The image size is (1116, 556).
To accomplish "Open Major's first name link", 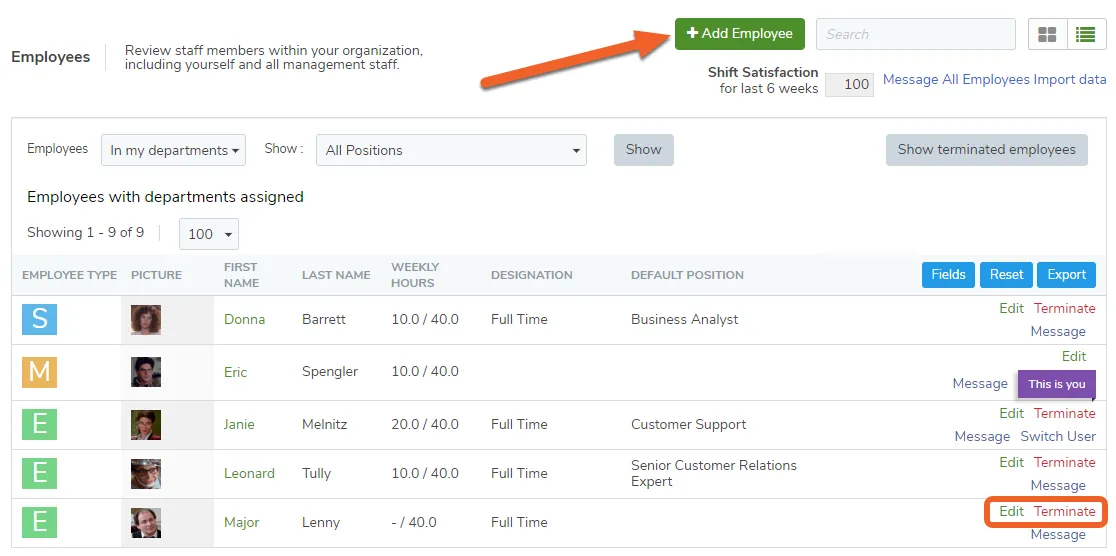I will 241,523.
